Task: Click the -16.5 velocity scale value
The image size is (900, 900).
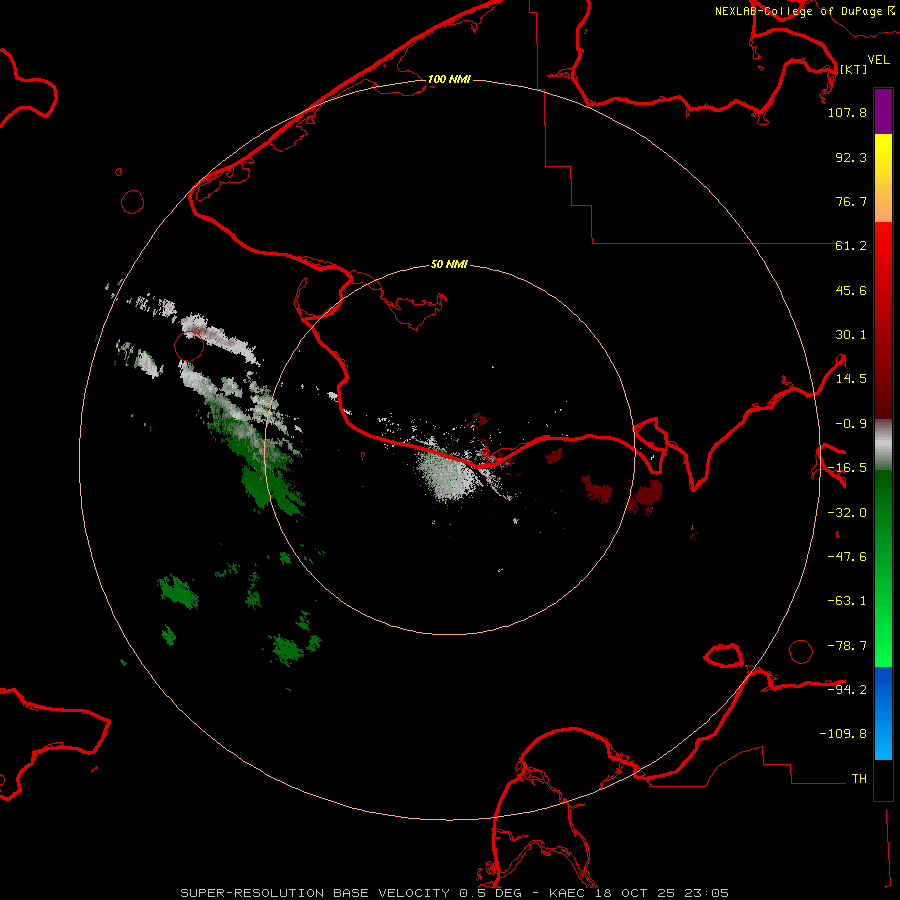Action: [x=847, y=468]
